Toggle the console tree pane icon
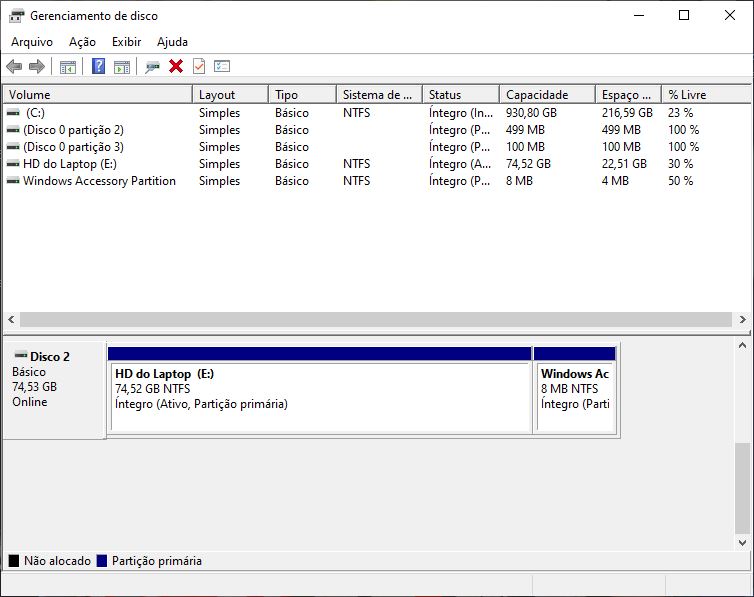This screenshot has width=754, height=597. [68, 66]
